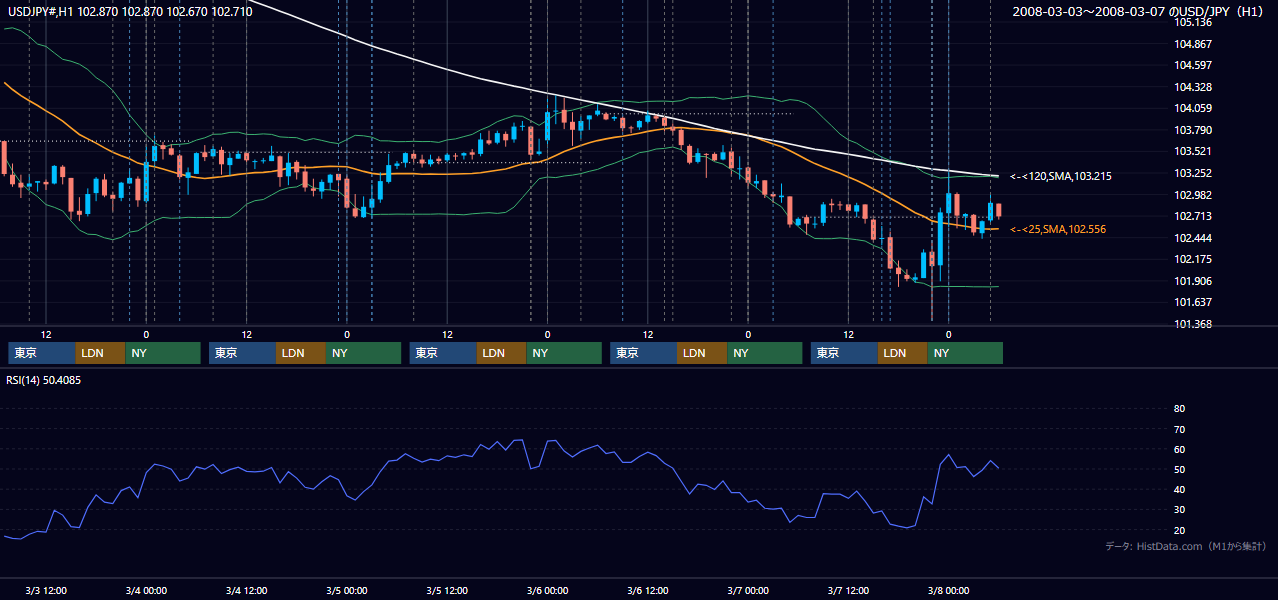The height and width of the screenshot is (600, 1278).
Task: Click price axis label 103.521
Action: click(x=1193, y=151)
